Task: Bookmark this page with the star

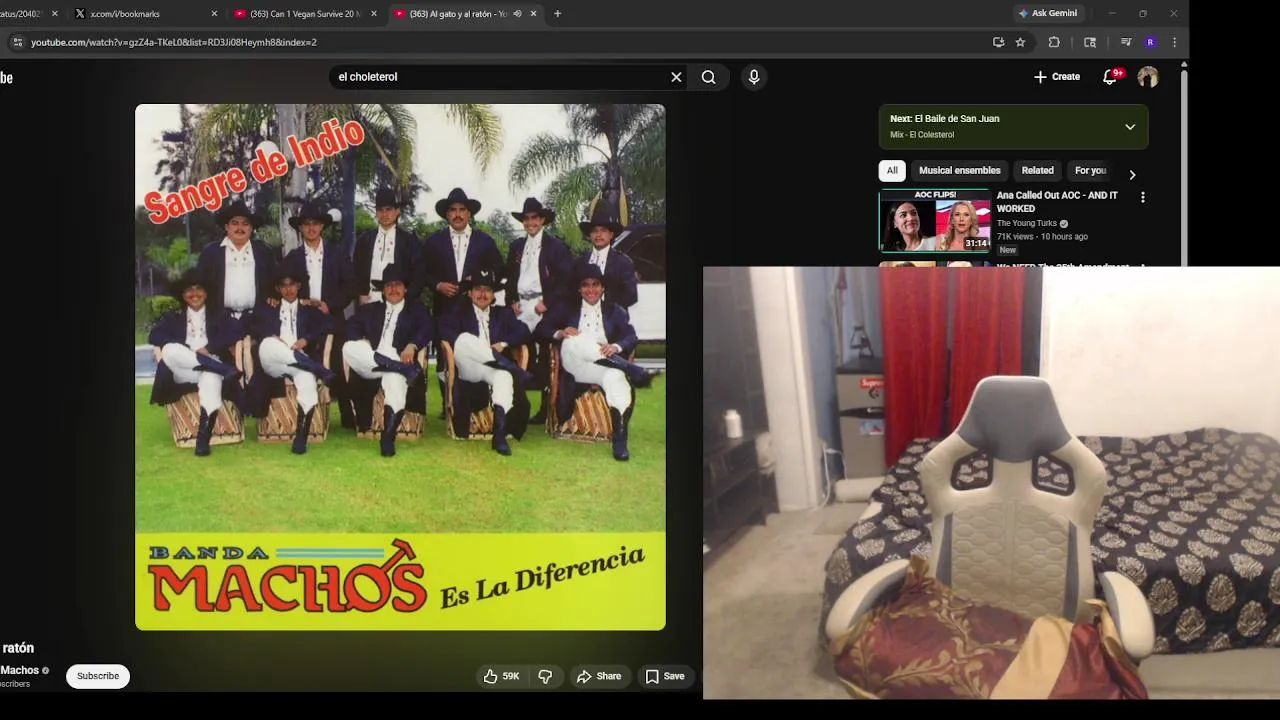Action: 1020,42
